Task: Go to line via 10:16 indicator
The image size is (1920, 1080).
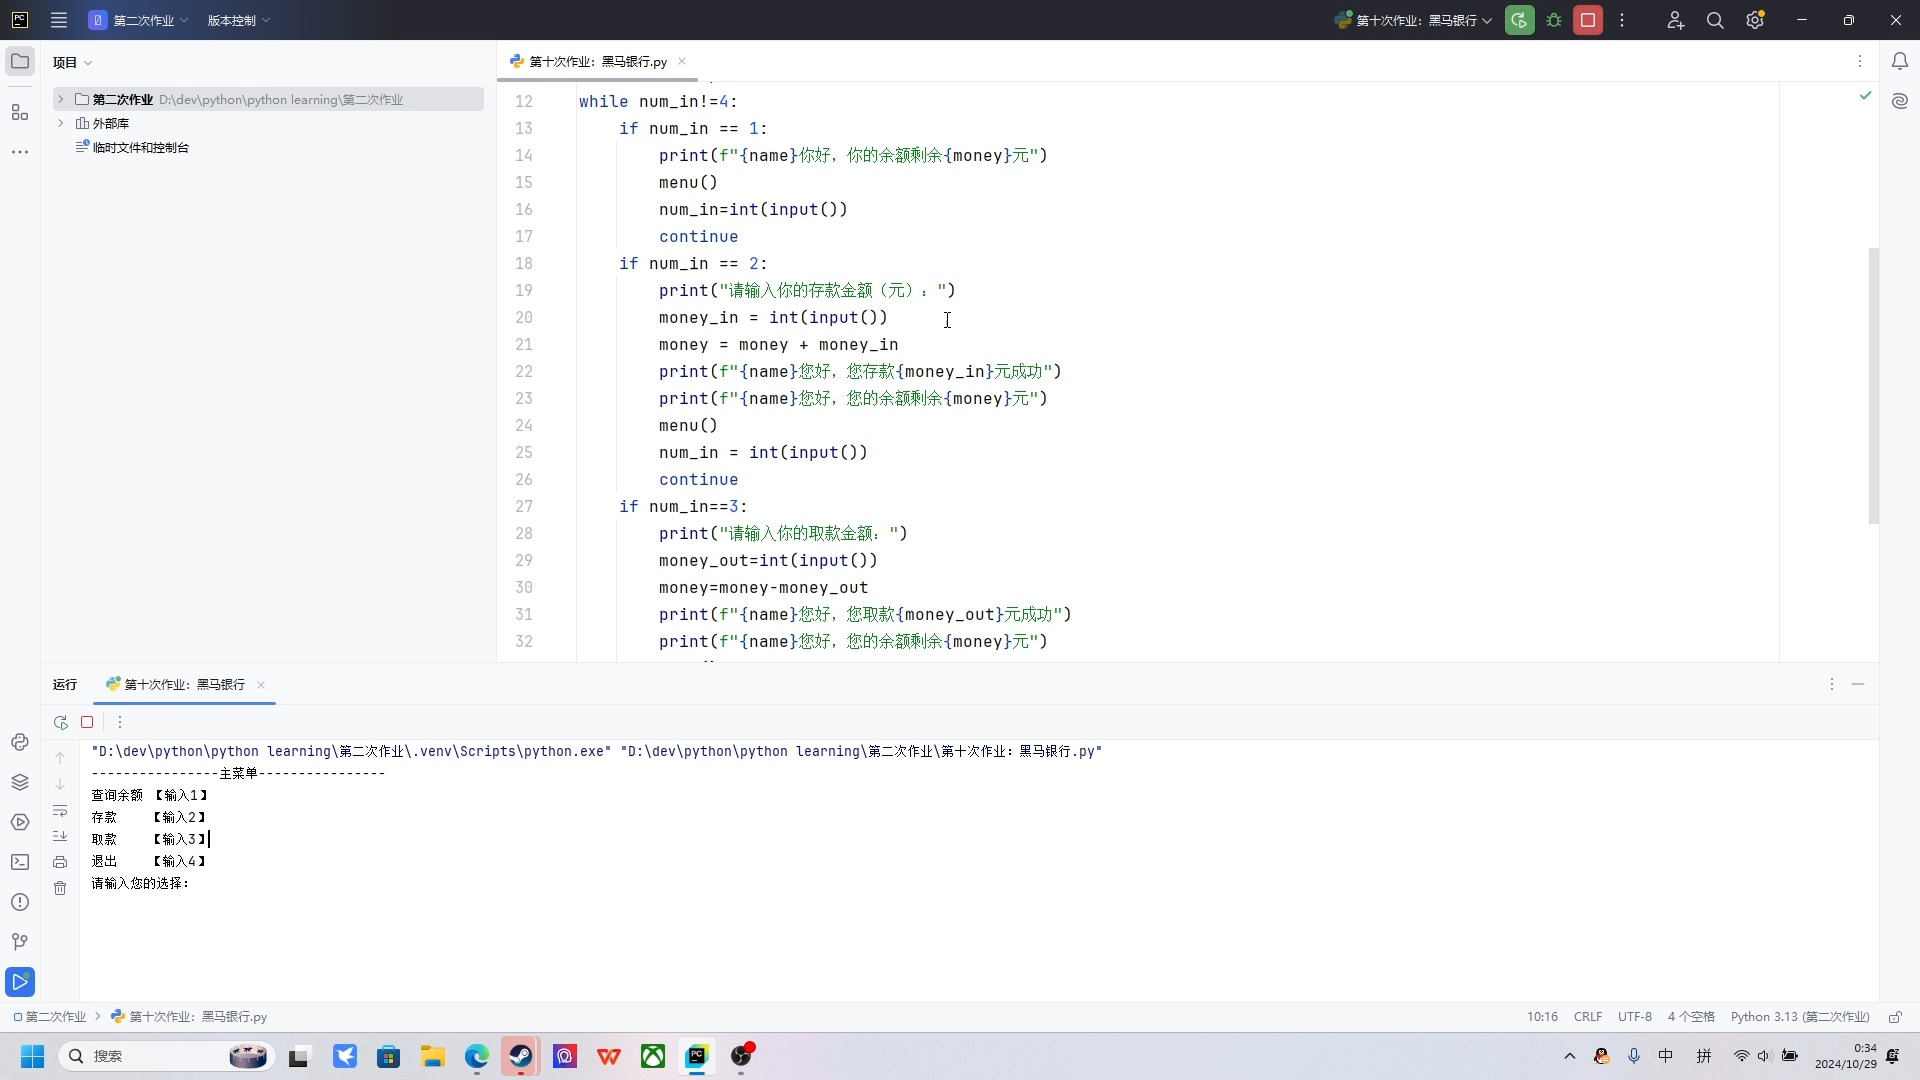Action: coord(1542,1017)
